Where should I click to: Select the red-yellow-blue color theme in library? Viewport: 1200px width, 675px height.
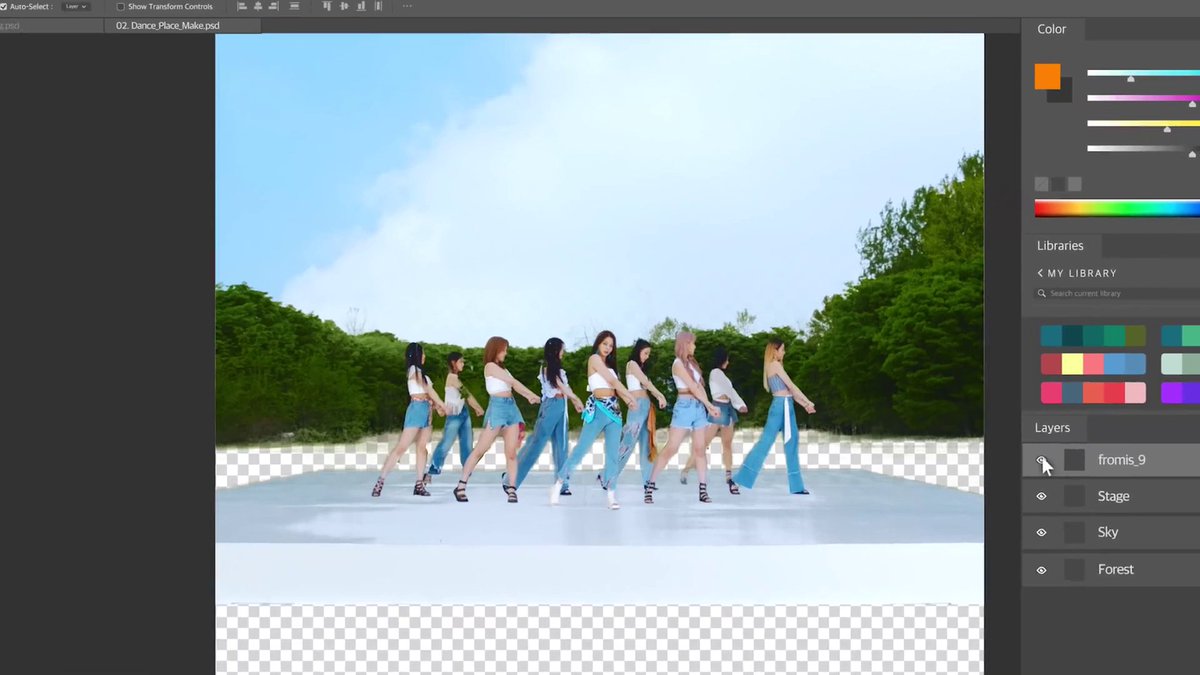1093,364
